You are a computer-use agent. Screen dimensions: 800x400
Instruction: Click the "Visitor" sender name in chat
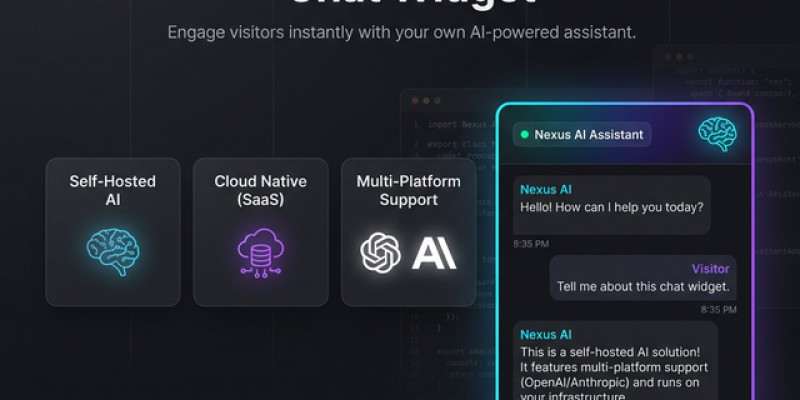click(x=710, y=269)
